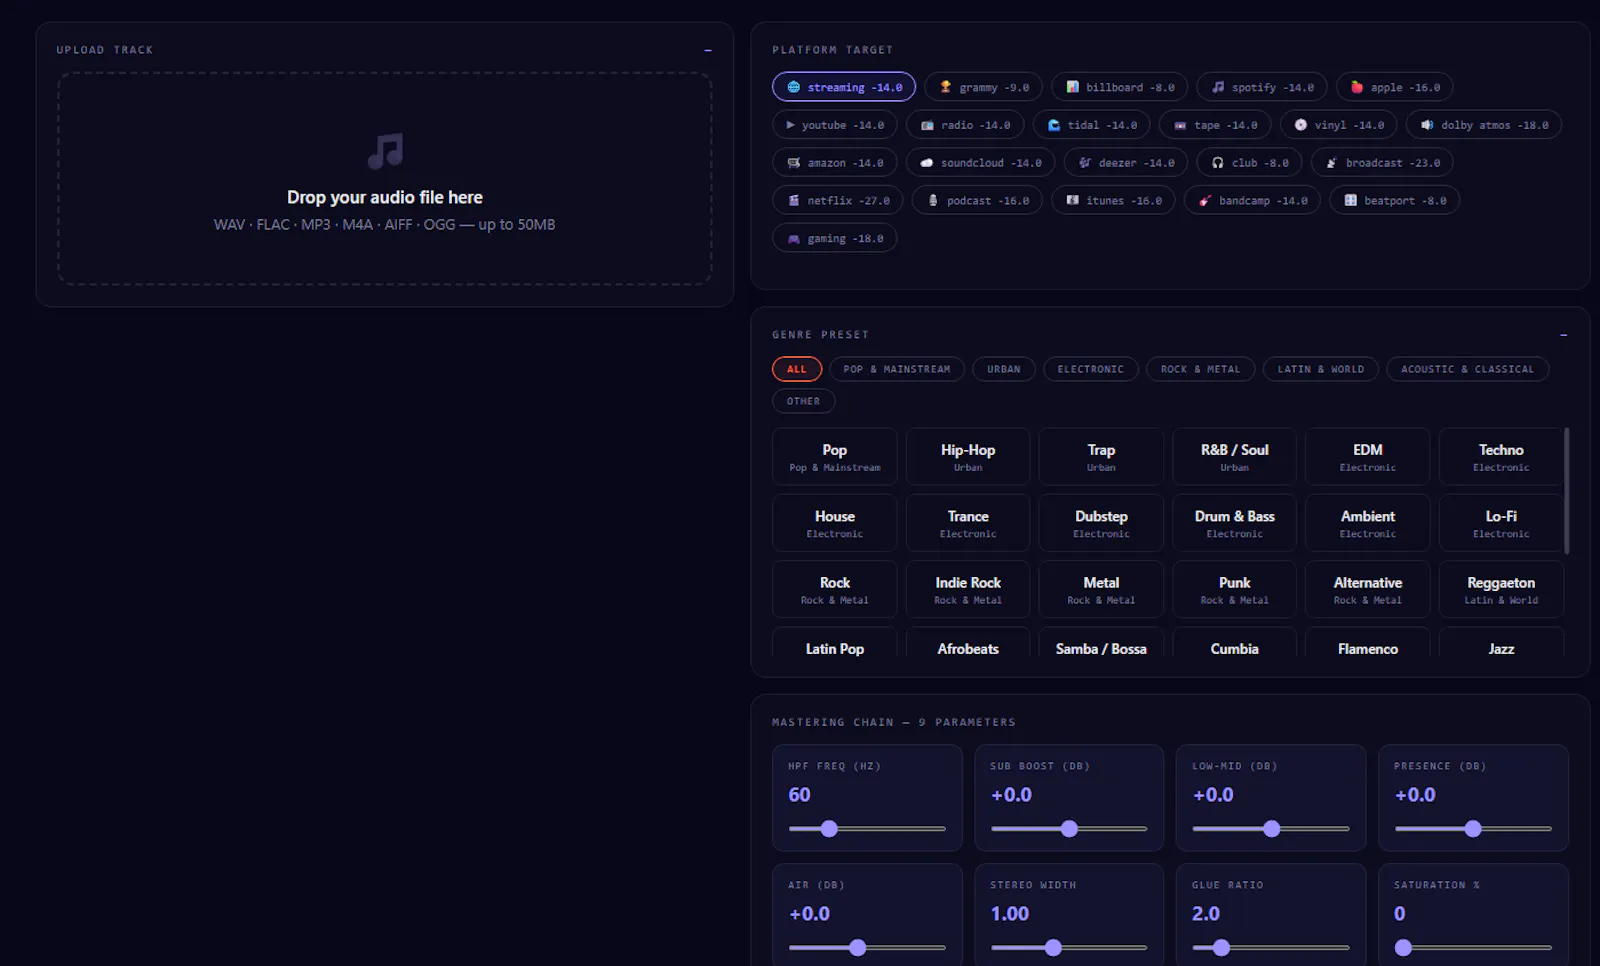Select the deezer -14.0 target chip

tap(1126, 163)
